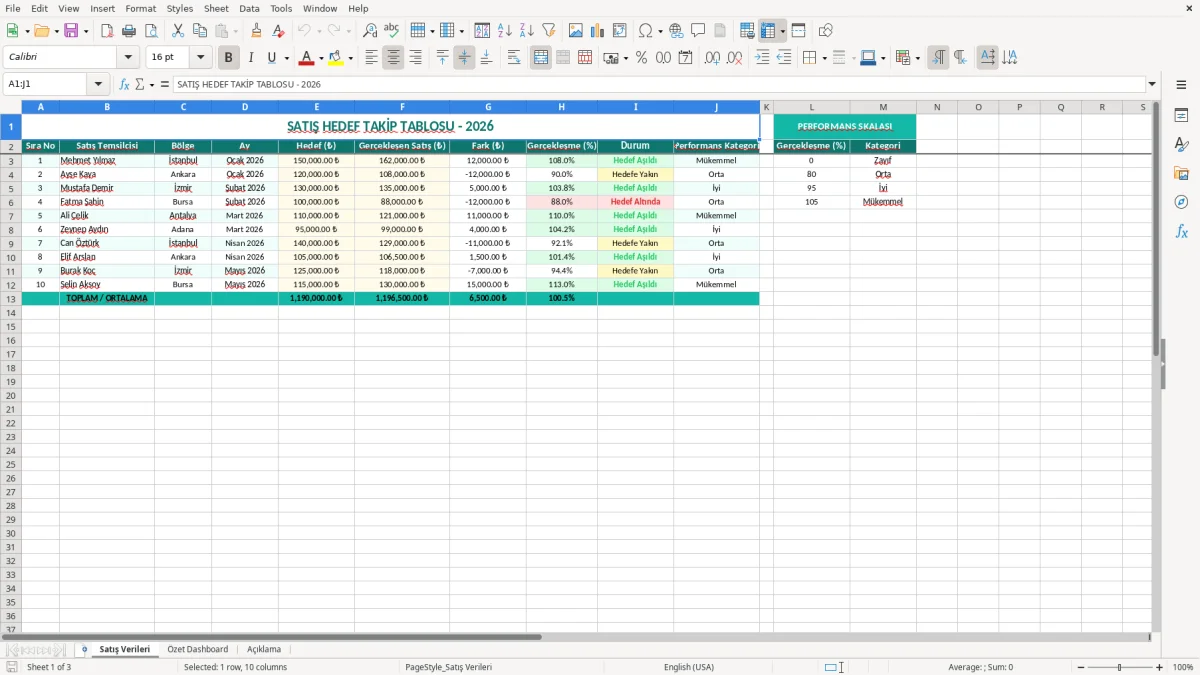Open background color dropdown arrow
Image resolution: width=1200 pixels, height=675 pixels.
coord(350,58)
